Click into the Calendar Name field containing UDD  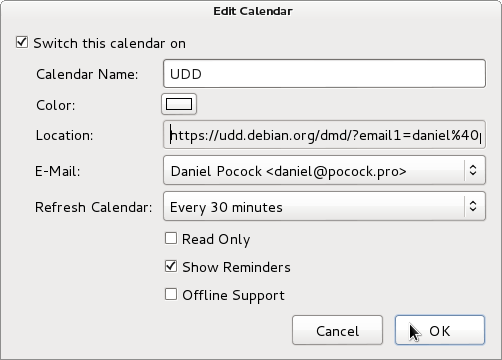tap(324, 74)
